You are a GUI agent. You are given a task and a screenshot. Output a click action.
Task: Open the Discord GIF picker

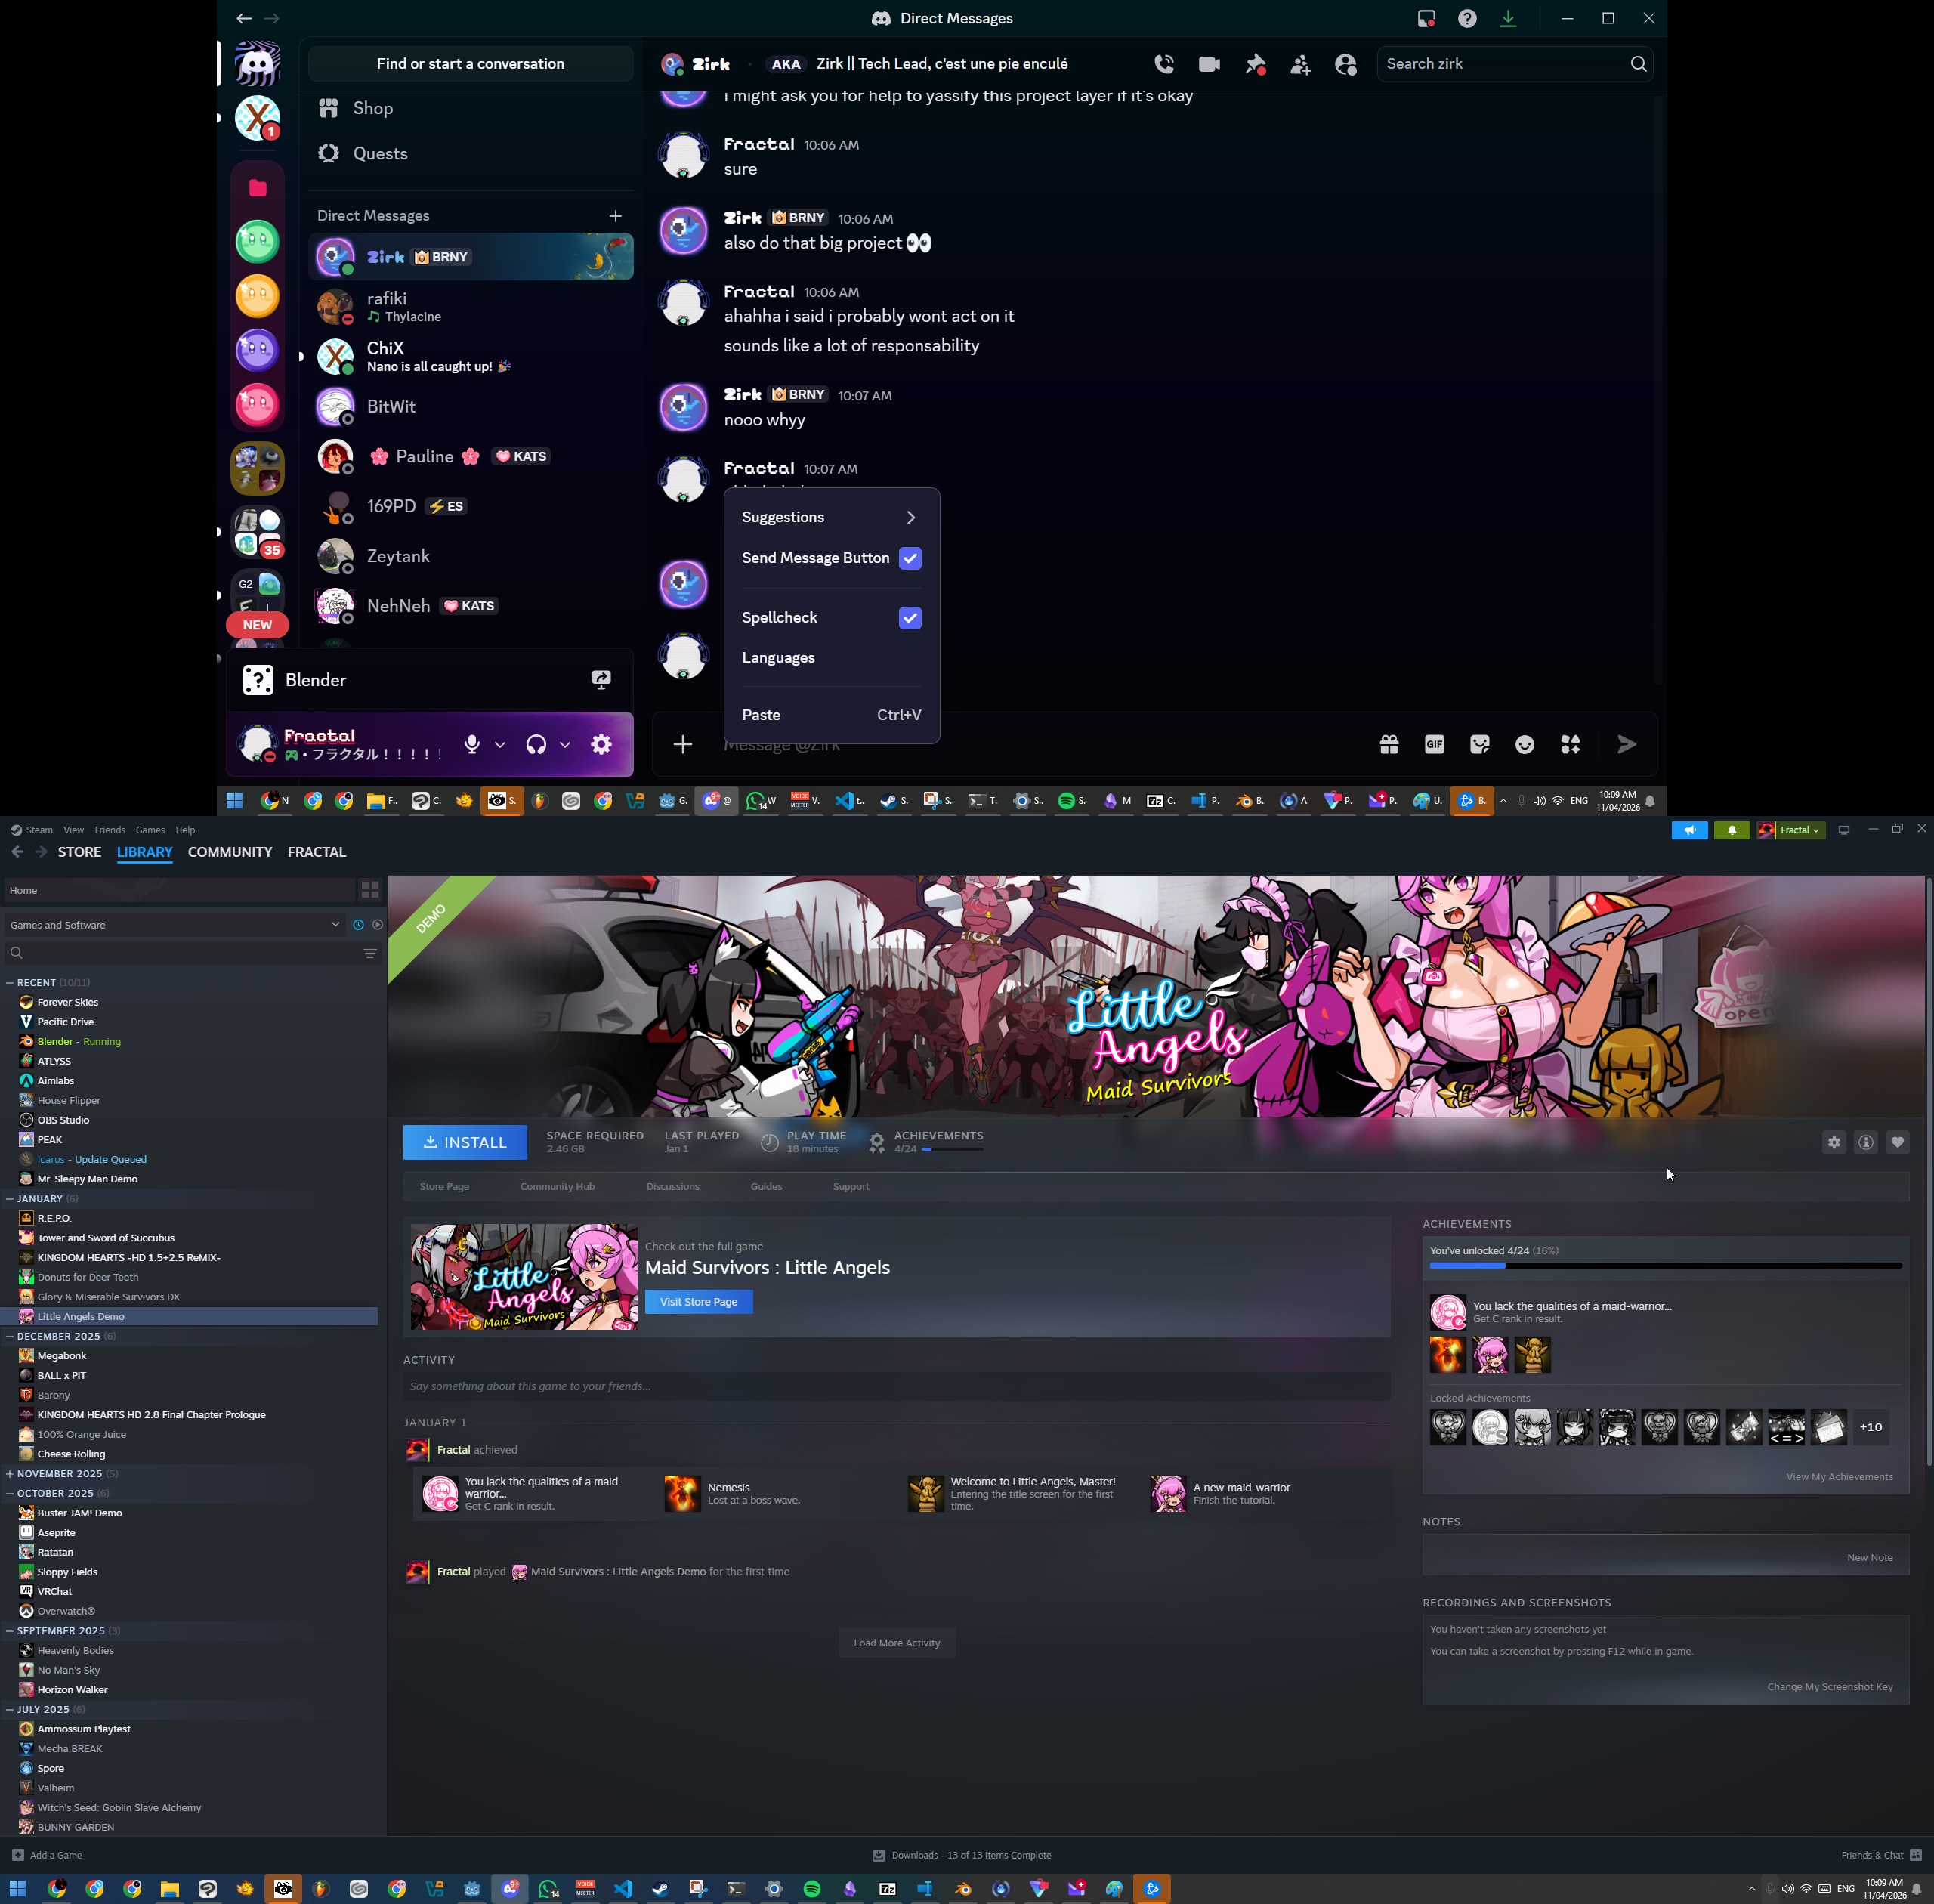pos(1434,744)
